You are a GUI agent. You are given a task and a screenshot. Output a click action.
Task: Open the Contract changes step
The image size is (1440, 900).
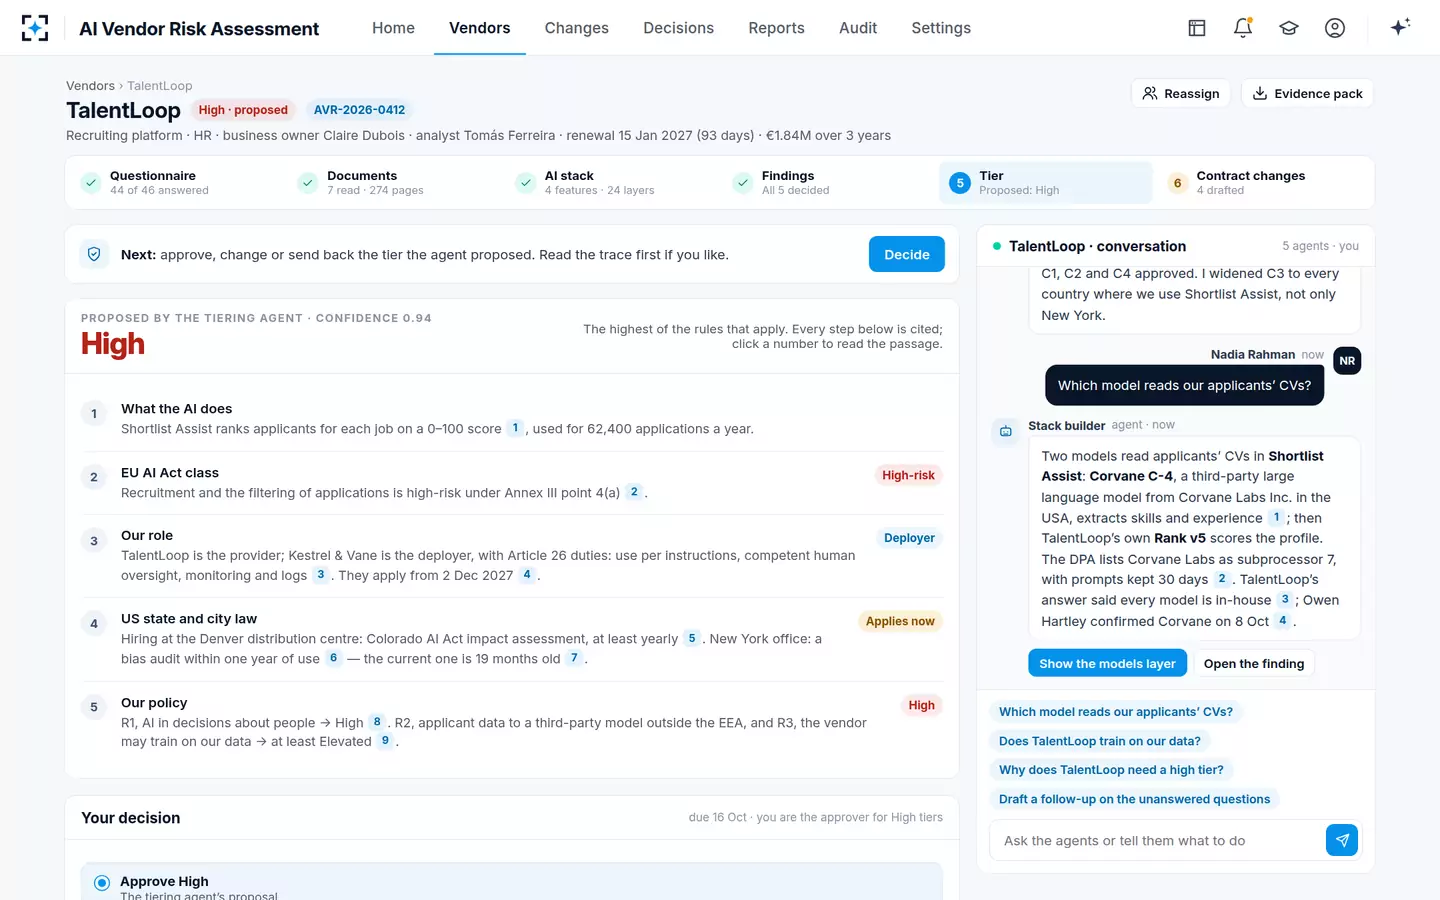1262,183
